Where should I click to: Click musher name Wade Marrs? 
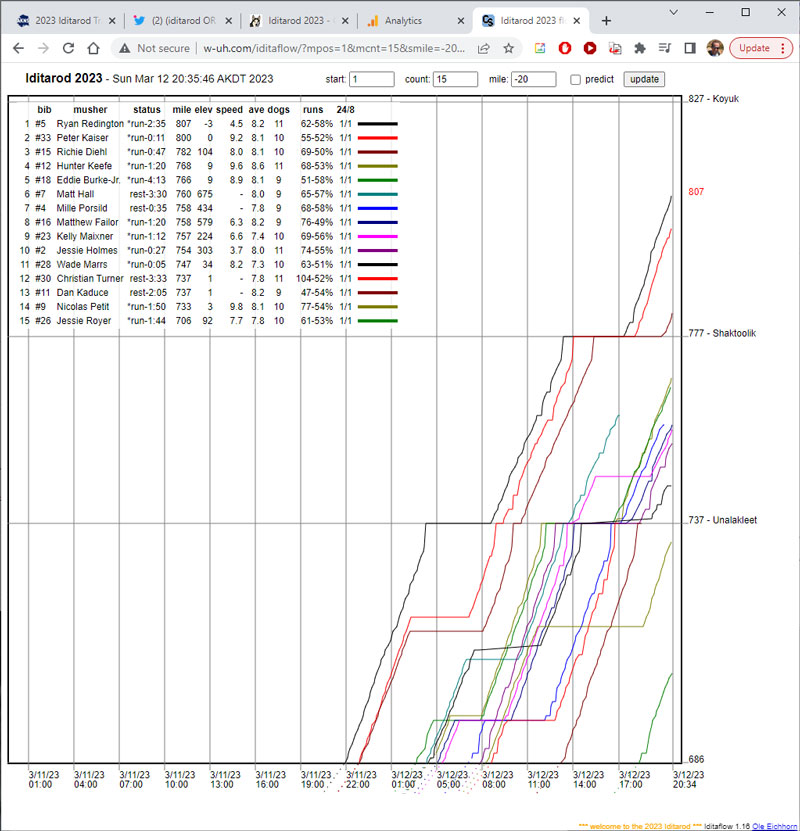pyautogui.click(x=82, y=264)
